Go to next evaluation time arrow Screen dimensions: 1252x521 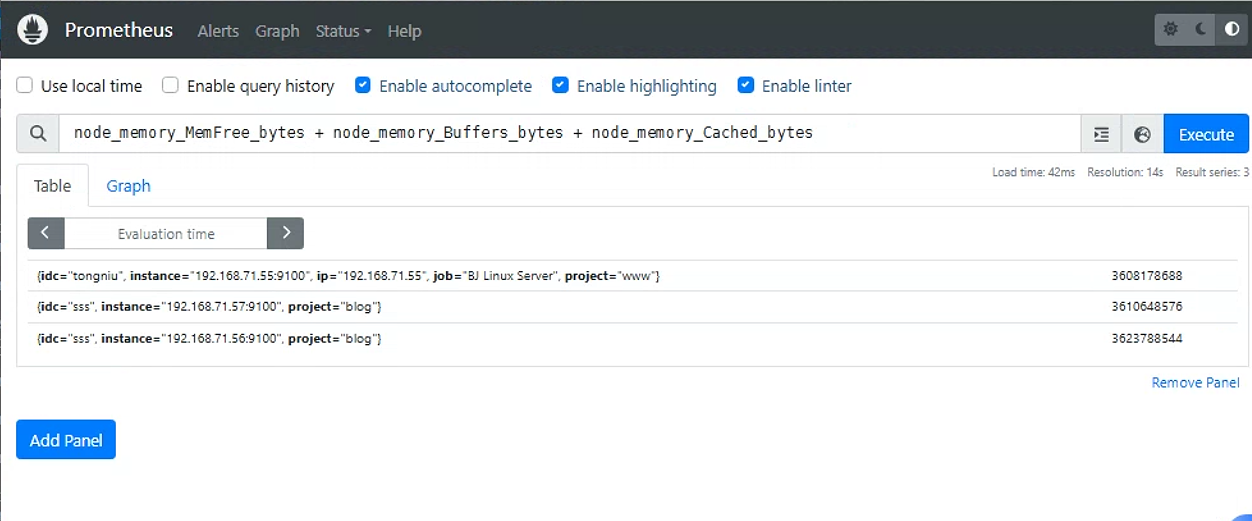click(286, 233)
